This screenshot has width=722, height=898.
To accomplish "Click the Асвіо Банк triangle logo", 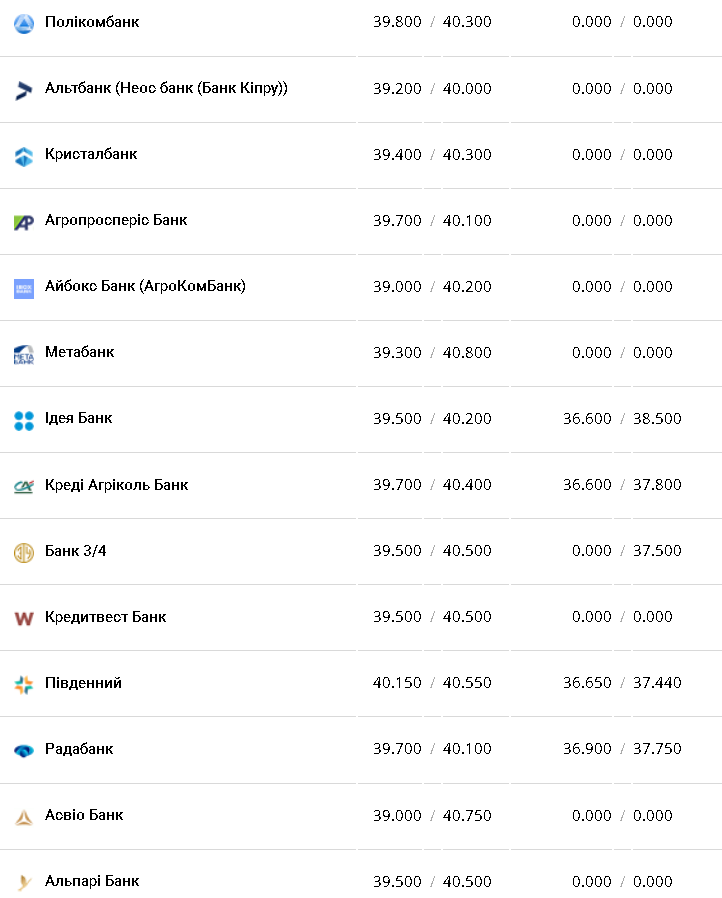I will (x=24, y=817).
